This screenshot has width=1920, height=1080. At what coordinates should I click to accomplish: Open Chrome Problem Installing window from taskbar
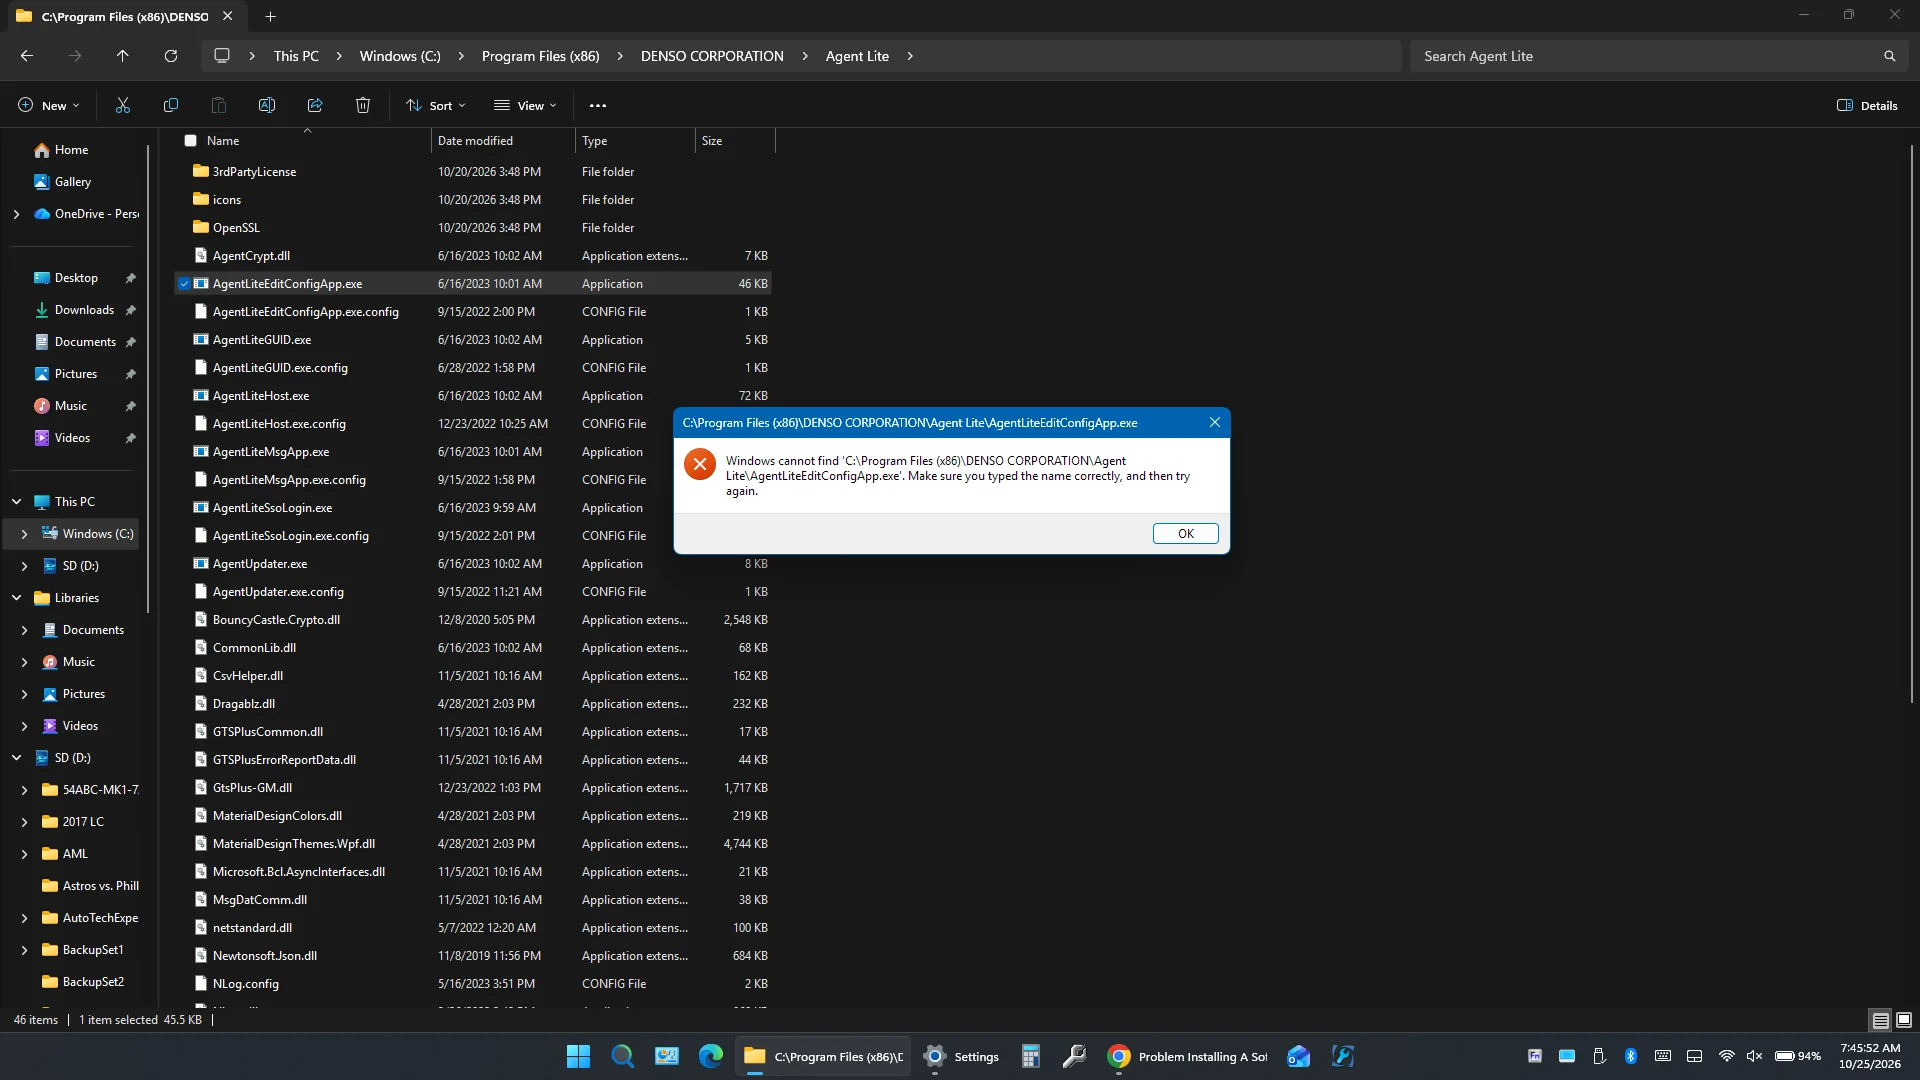pos(1187,1056)
